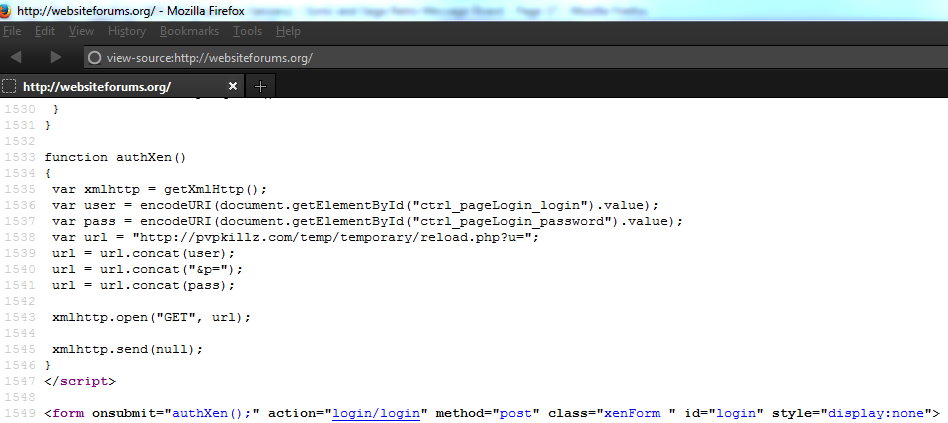This screenshot has width=948, height=423.
Task: Click the onsubmit "authXen();" attribute value
Action: [212, 413]
